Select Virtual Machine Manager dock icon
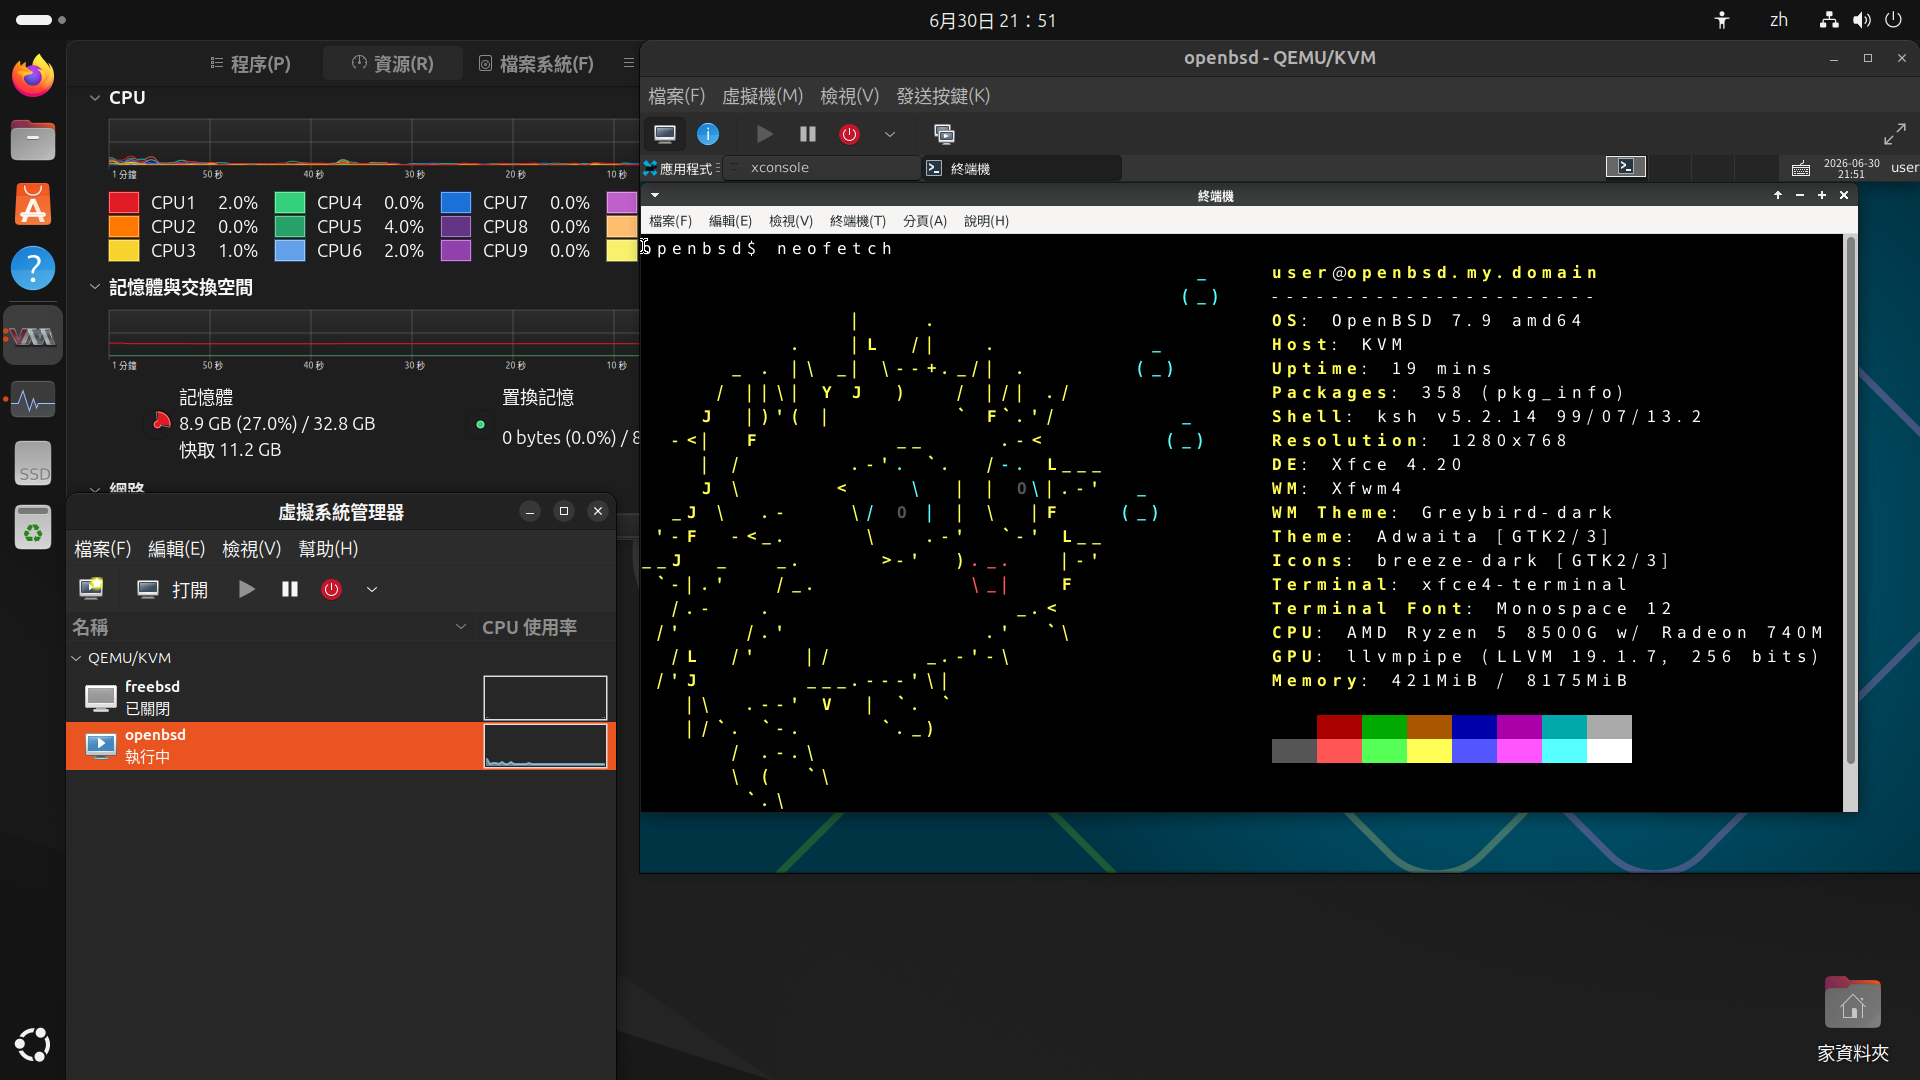This screenshot has height=1080, width=1920. 33,336
